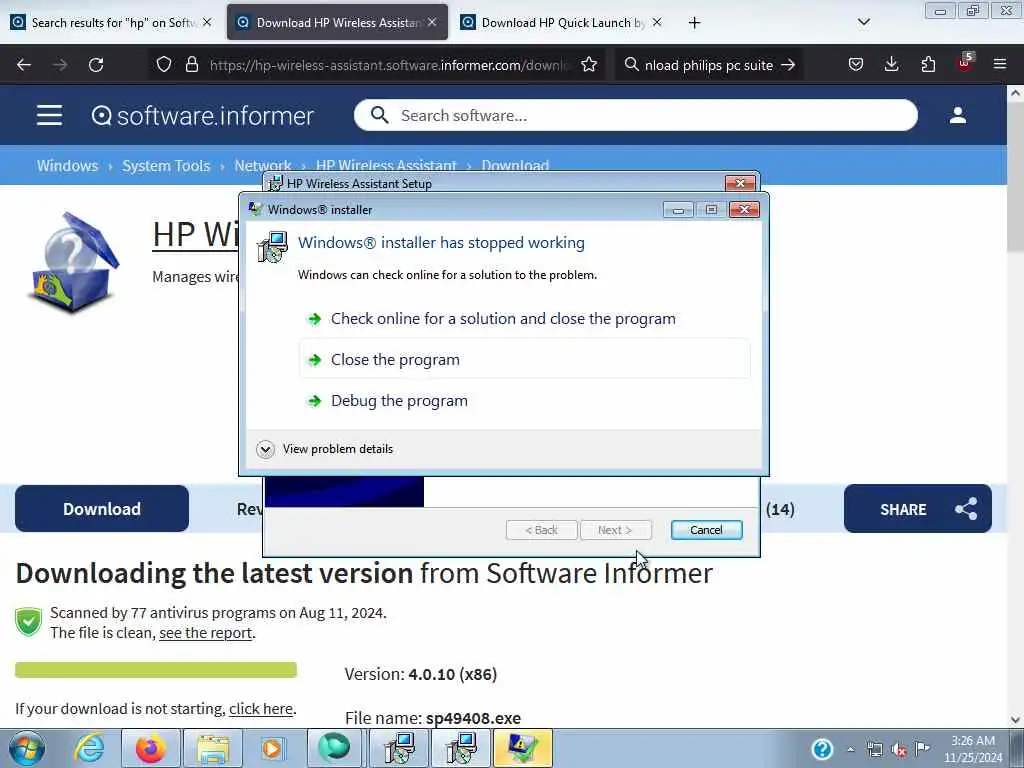
Task: Click the HP Wireless Assistant box thumbnail
Action: (73, 263)
